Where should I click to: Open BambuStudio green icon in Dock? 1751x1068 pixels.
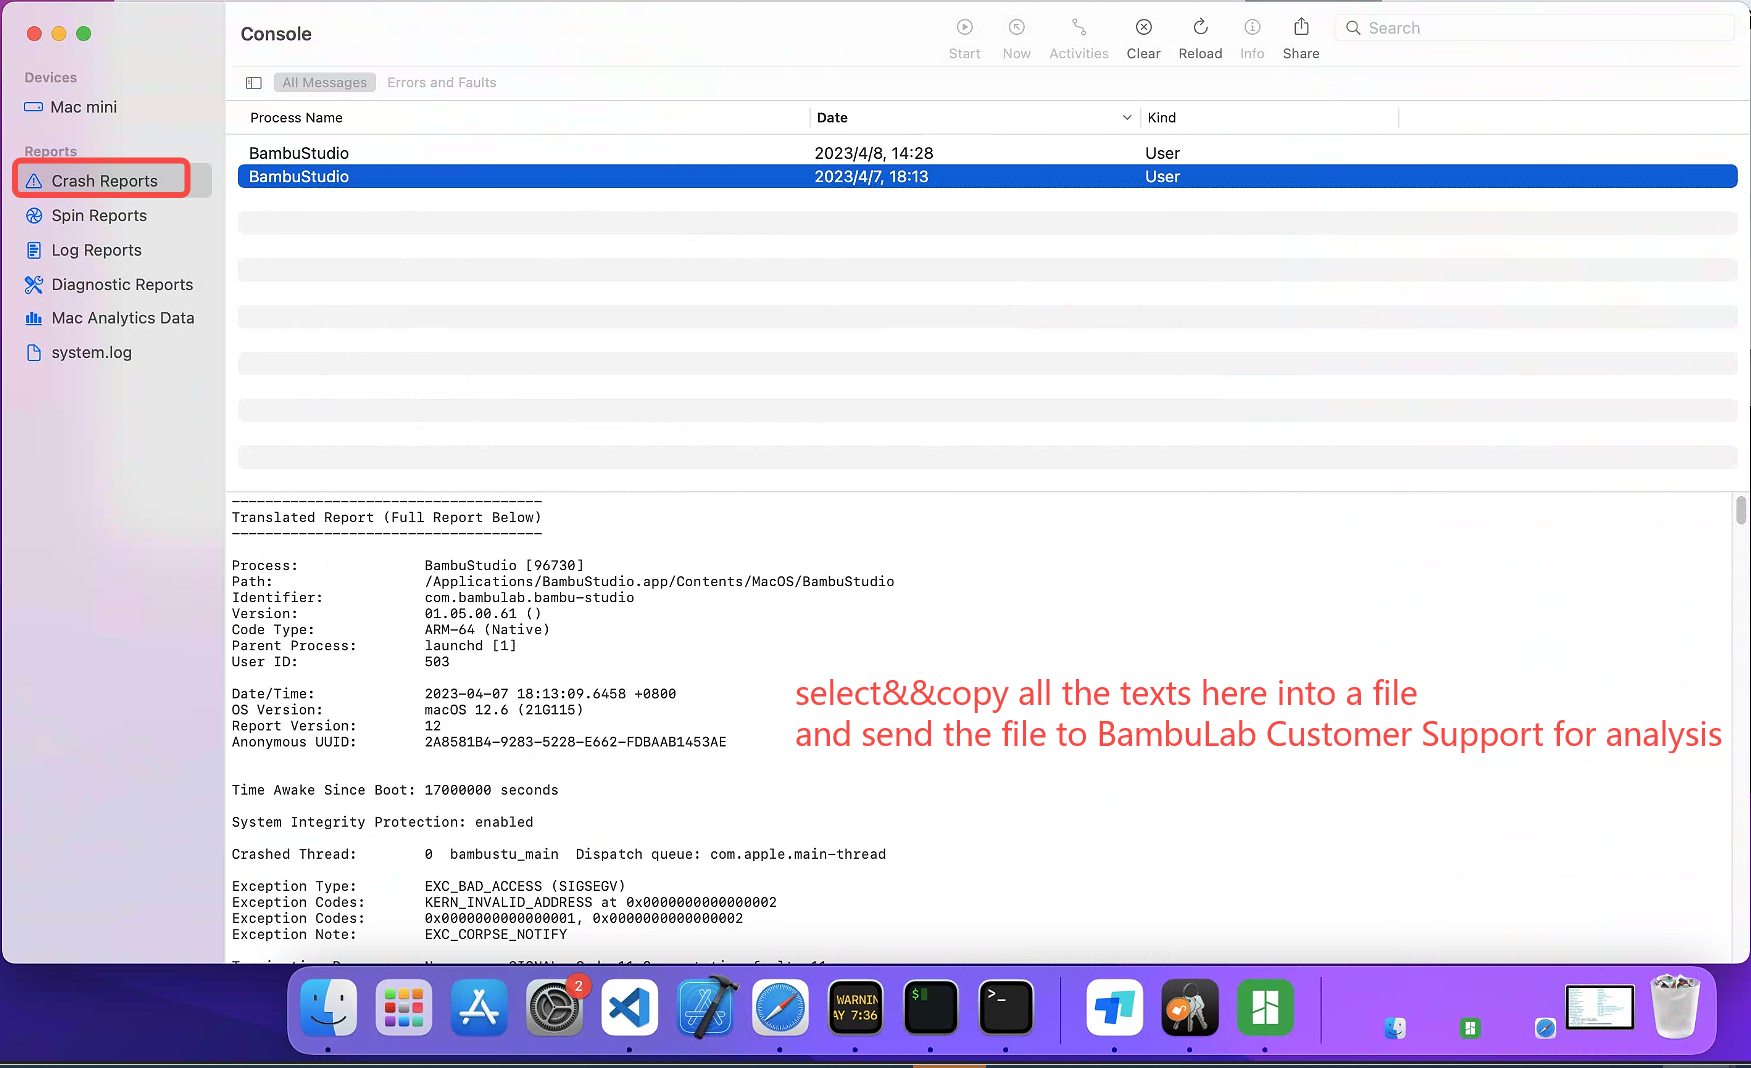[1265, 1008]
